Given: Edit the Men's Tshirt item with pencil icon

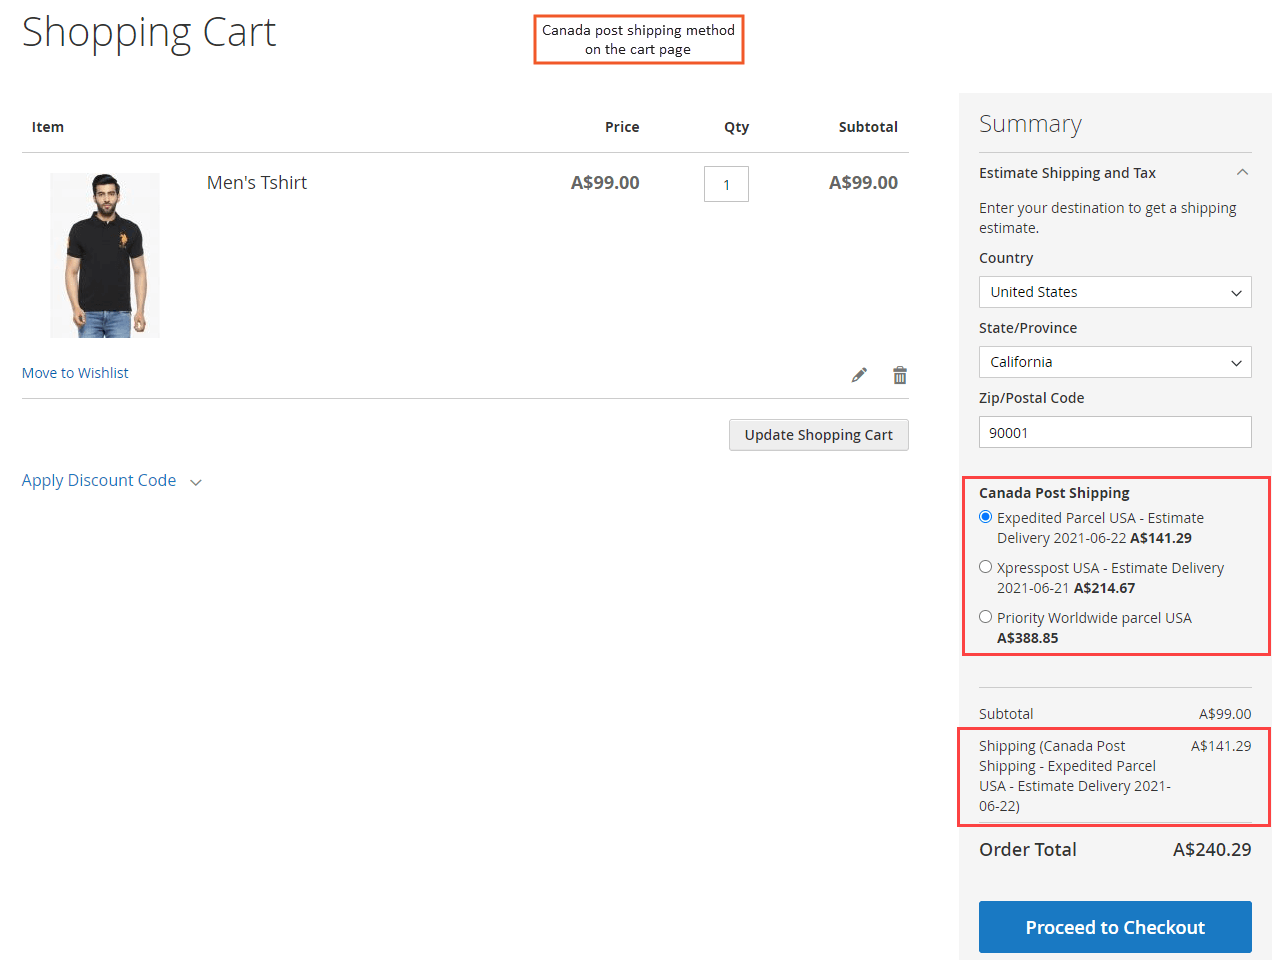Looking at the screenshot, I should coord(859,375).
